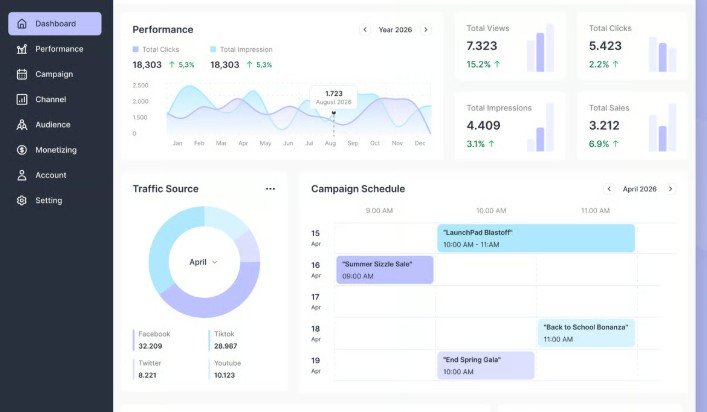Click the Monetizing dollar icon
The height and width of the screenshot is (412, 707).
pos(22,150)
